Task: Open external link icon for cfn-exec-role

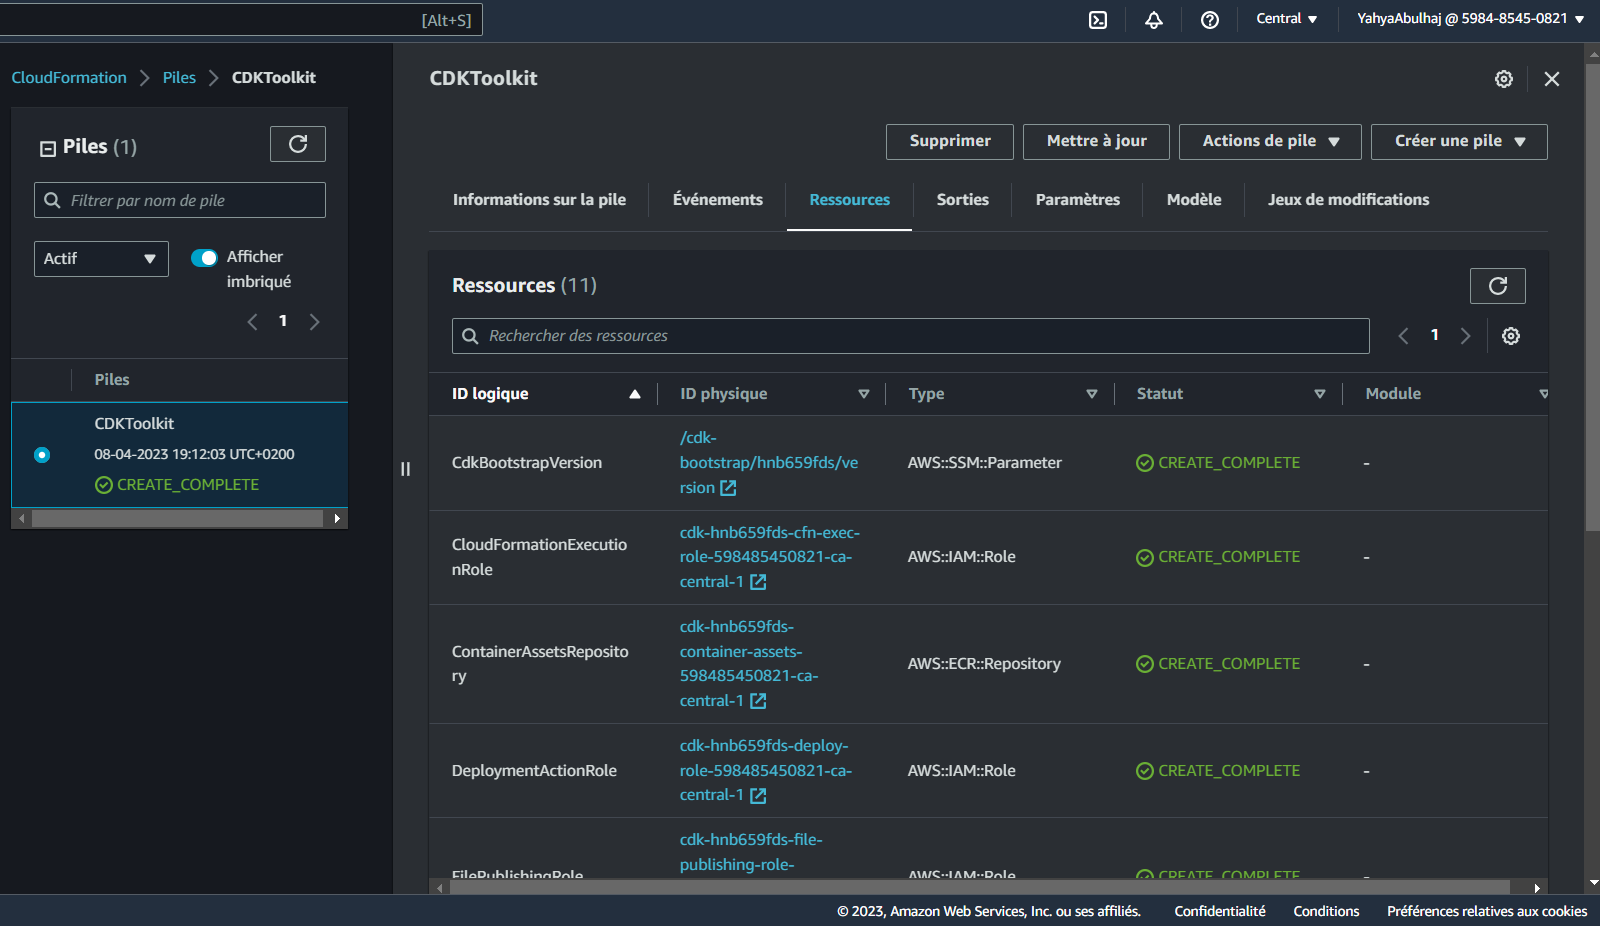Action: (758, 582)
